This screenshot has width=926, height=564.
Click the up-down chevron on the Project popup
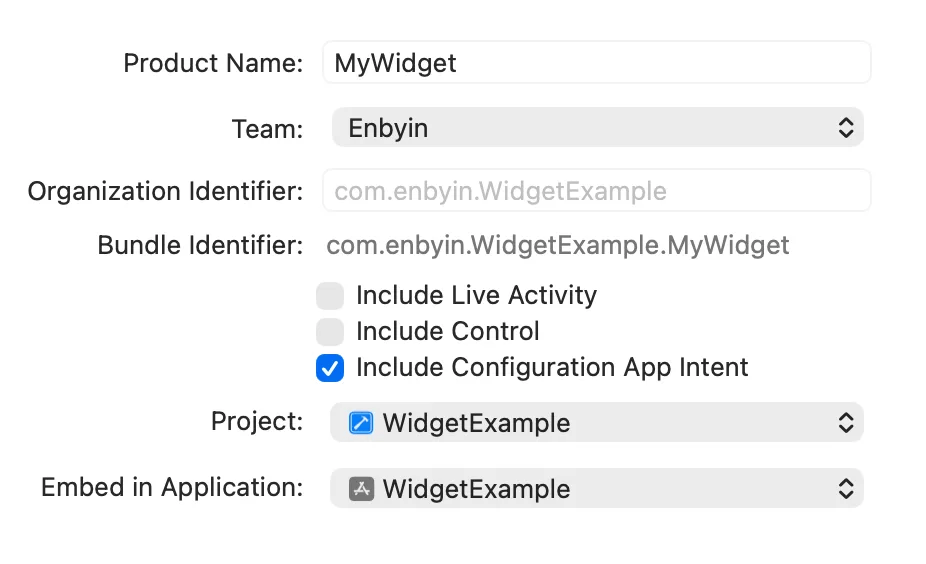845,423
